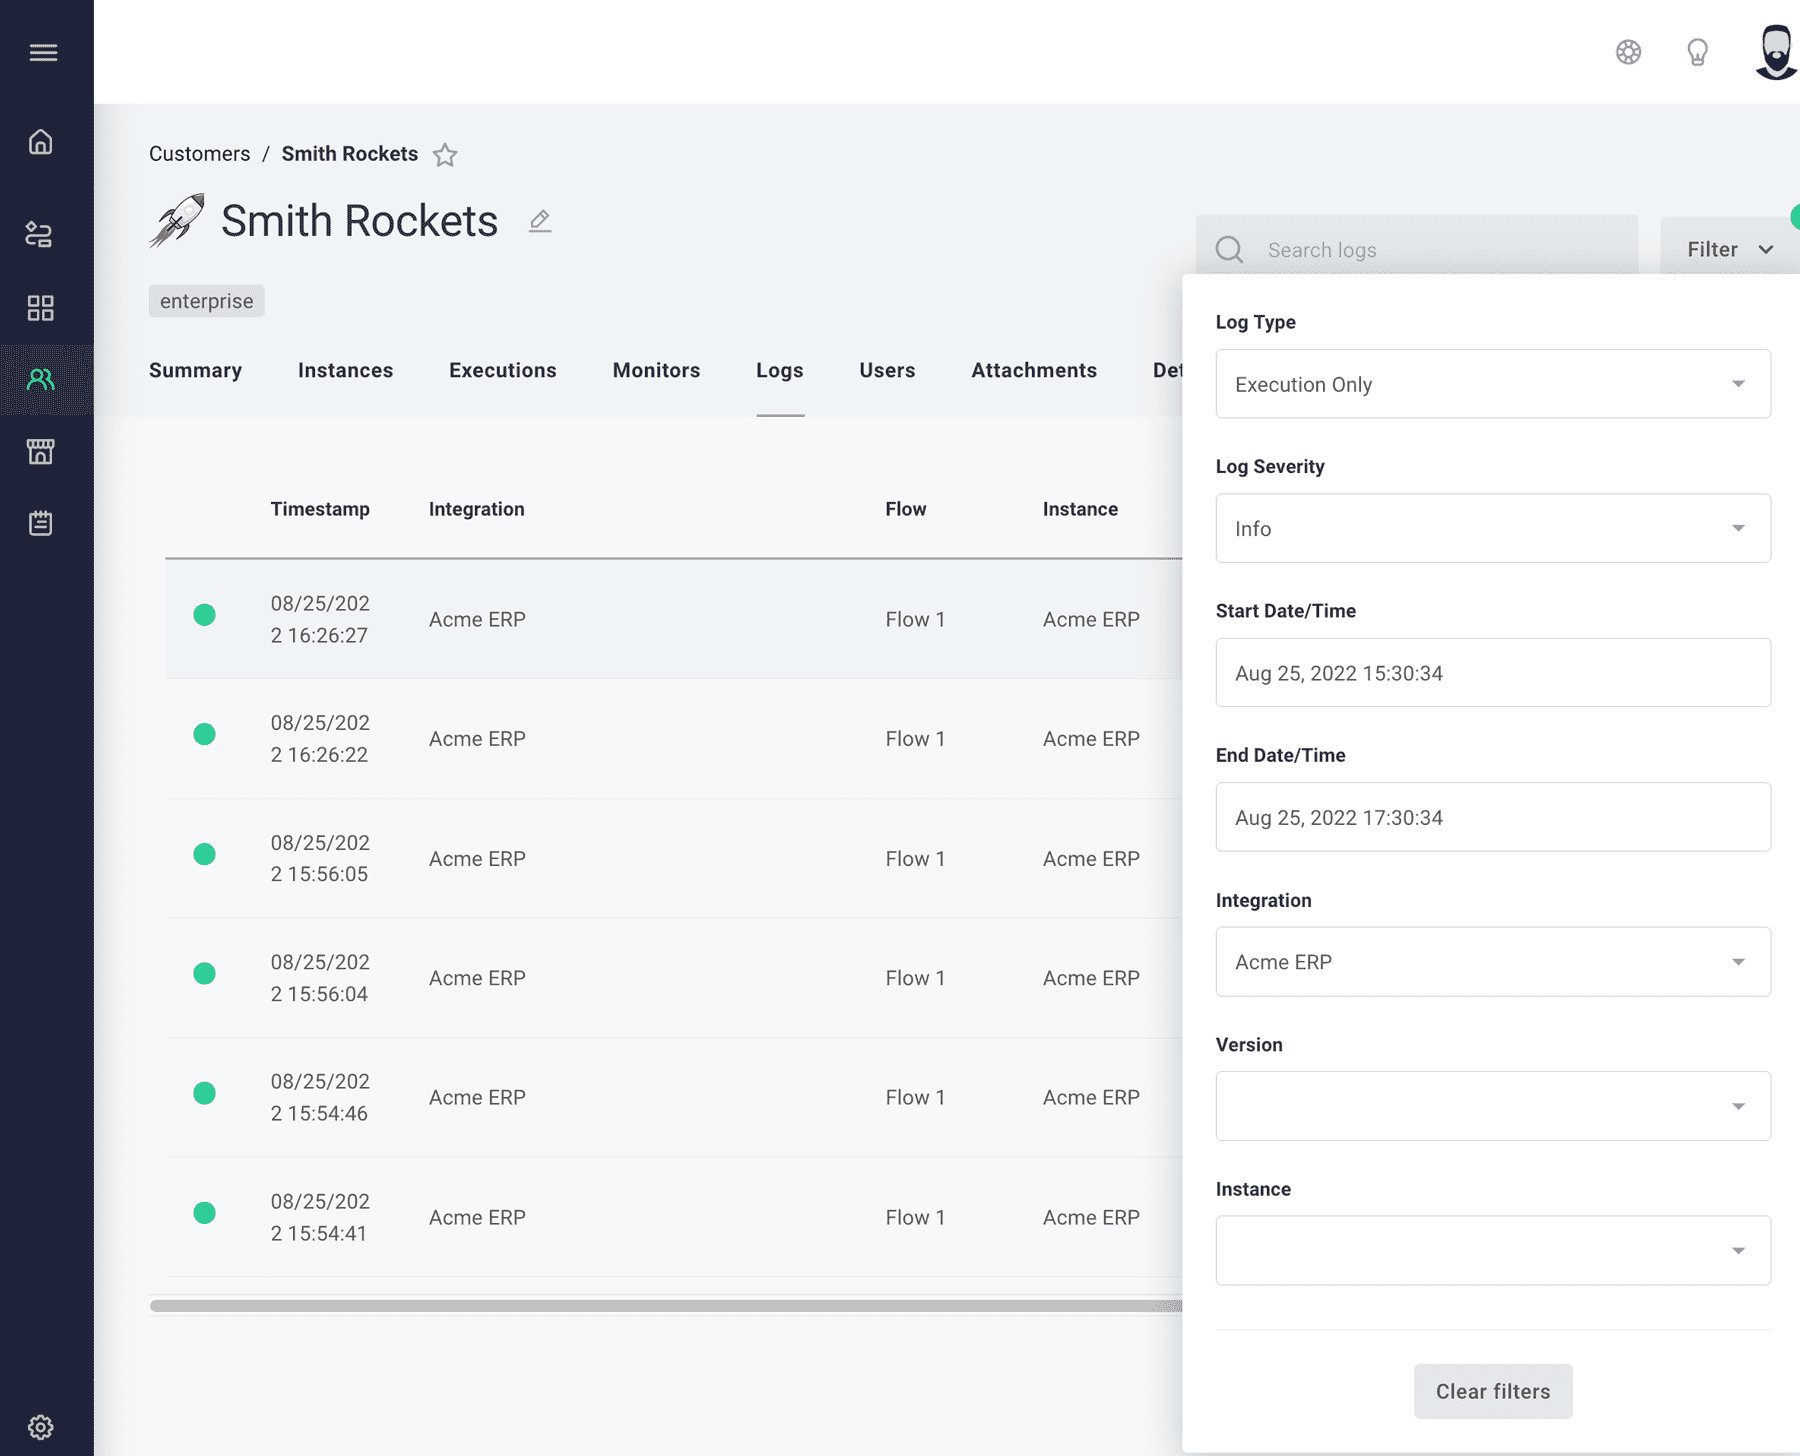Switch to the Summary tab

pos(195,370)
